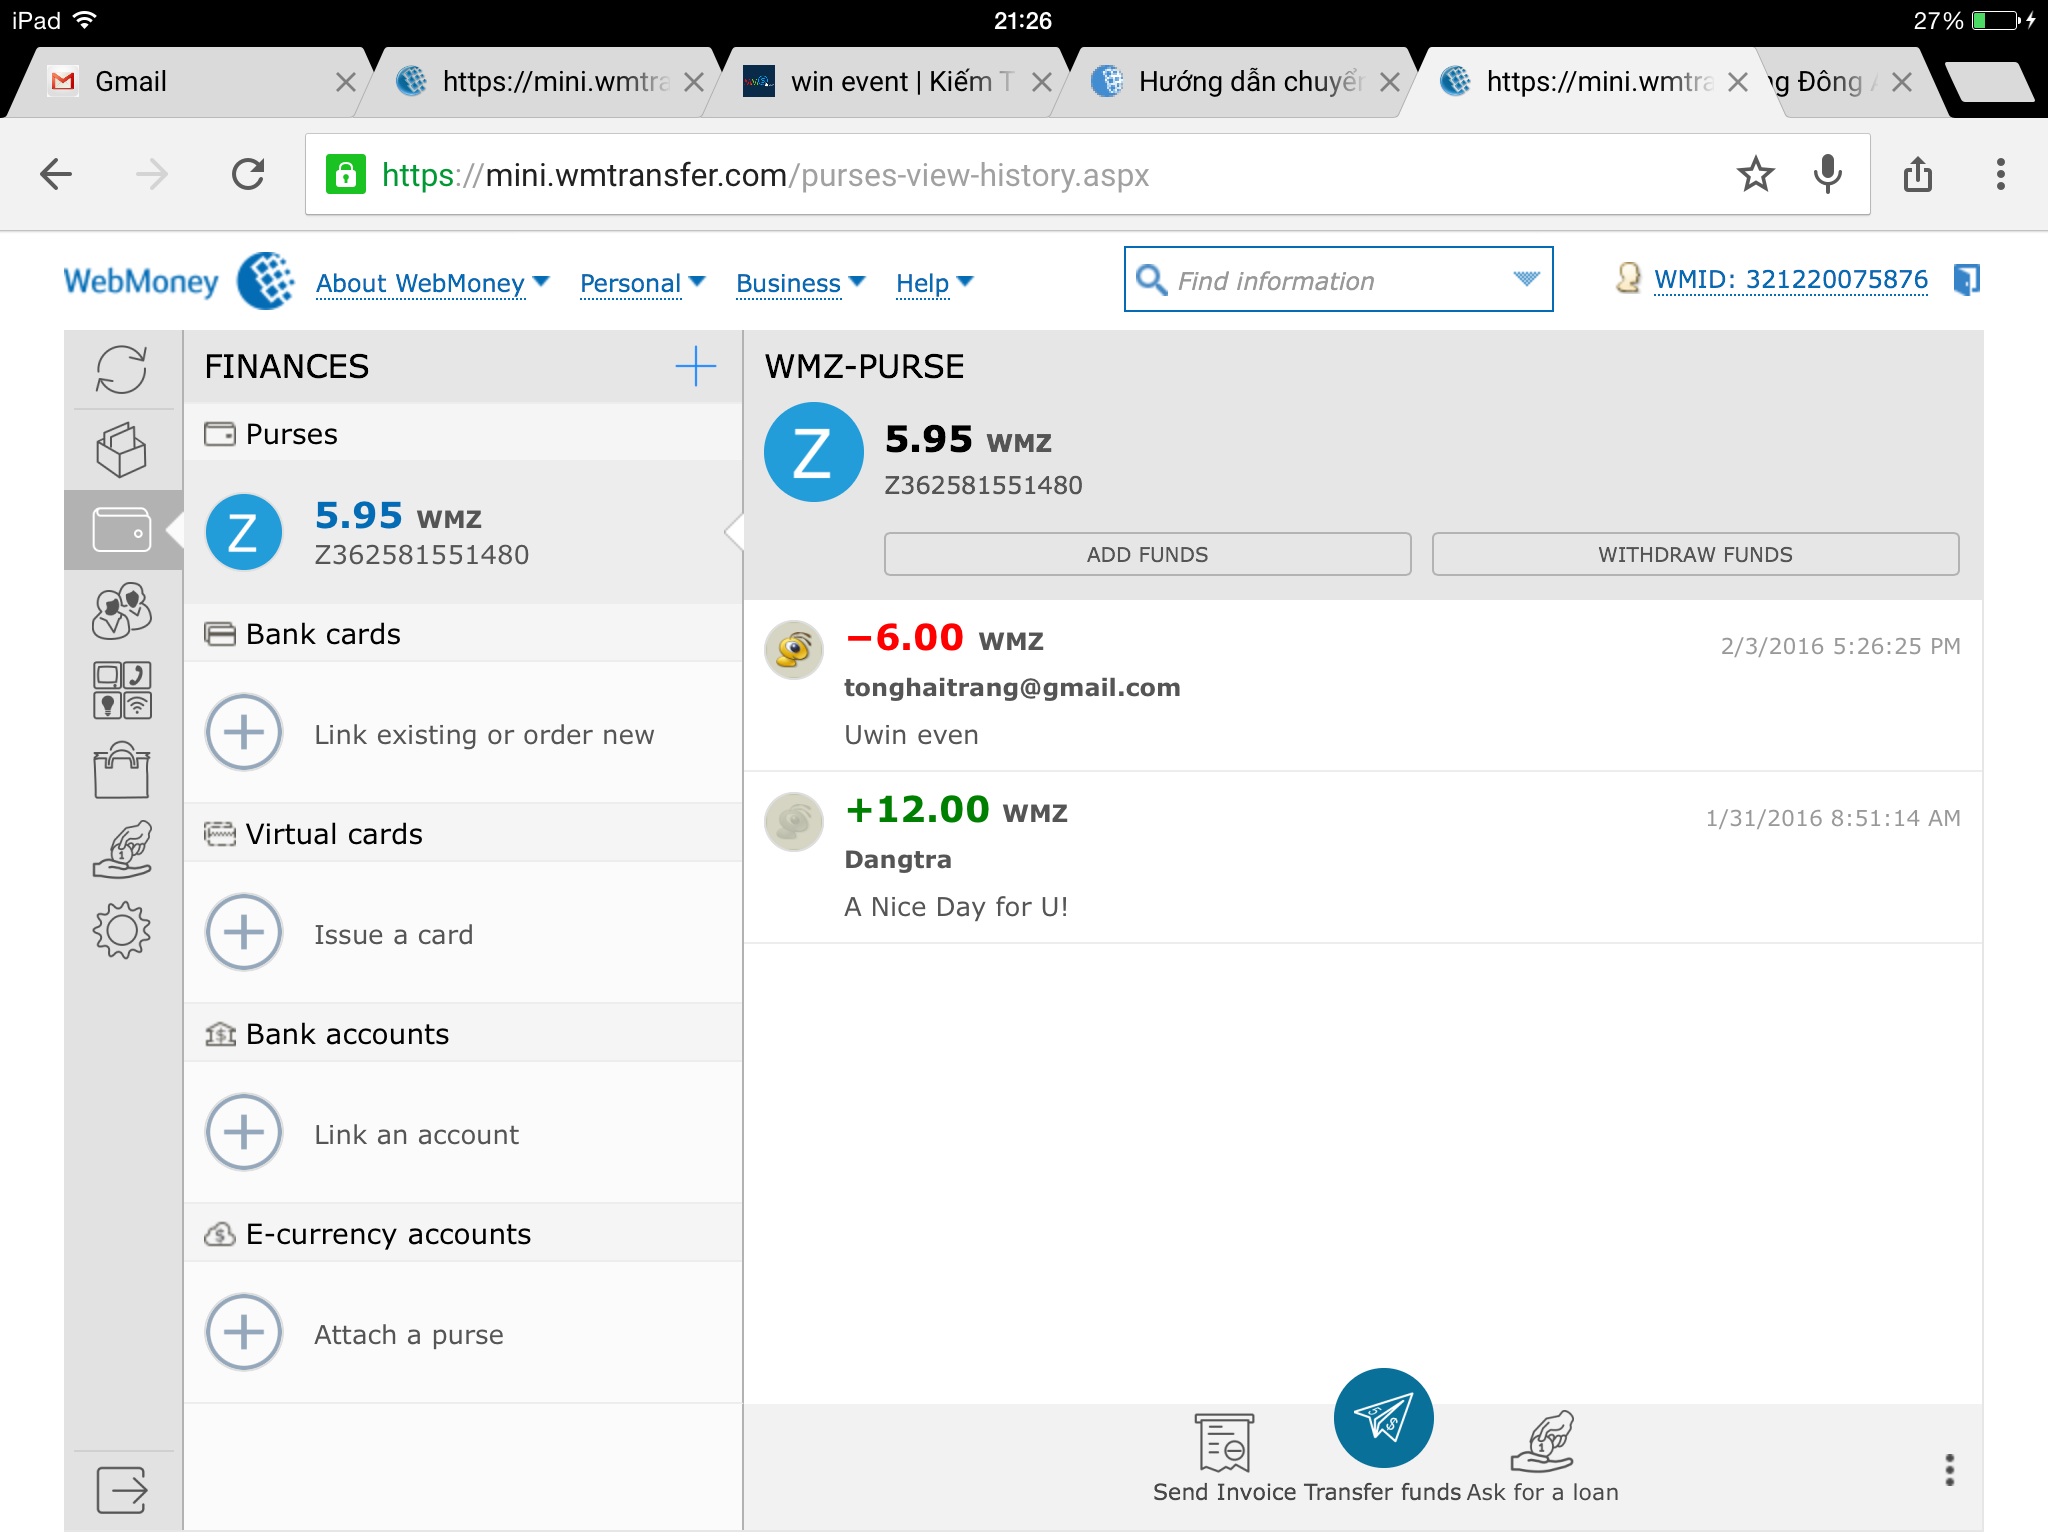The height and width of the screenshot is (1536, 2048).
Task: Open the -6.00 WMZ transaction entry
Action: point(1363,686)
